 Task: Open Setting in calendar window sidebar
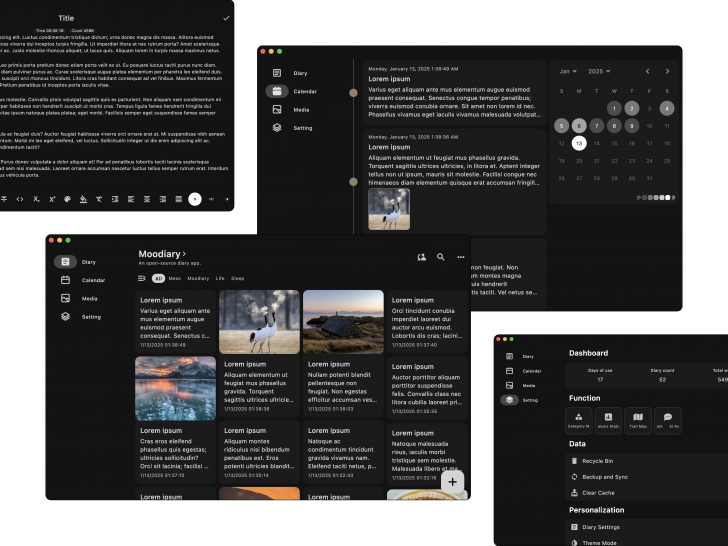tap(291, 128)
